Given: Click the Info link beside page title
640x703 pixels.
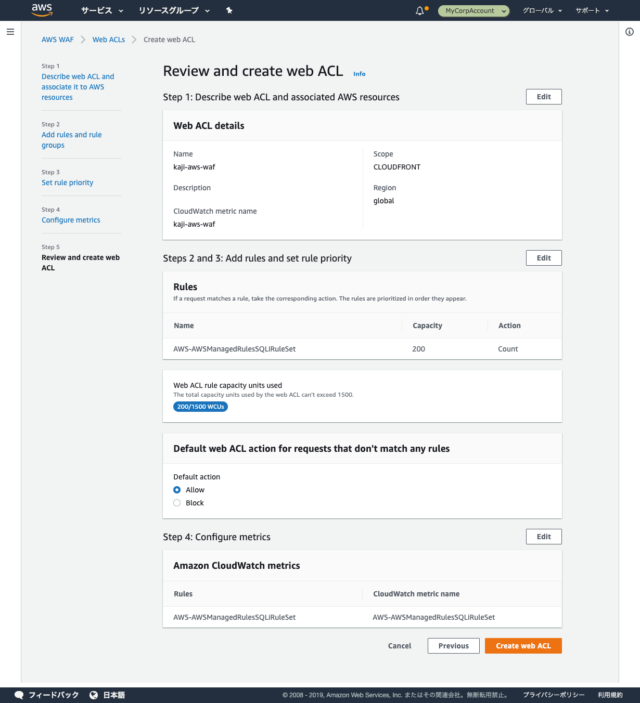Looking at the screenshot, I should pyautogui.click(x=359, y=74).
